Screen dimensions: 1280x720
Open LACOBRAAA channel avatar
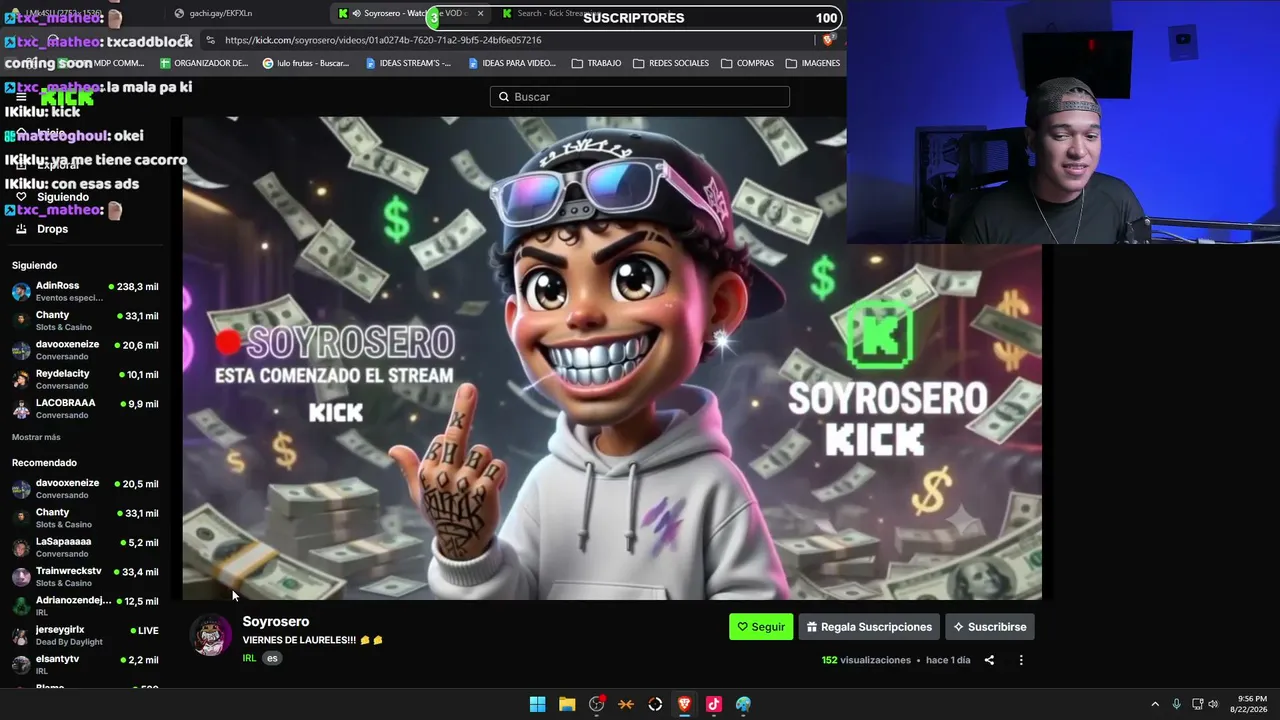coord(21,409)
